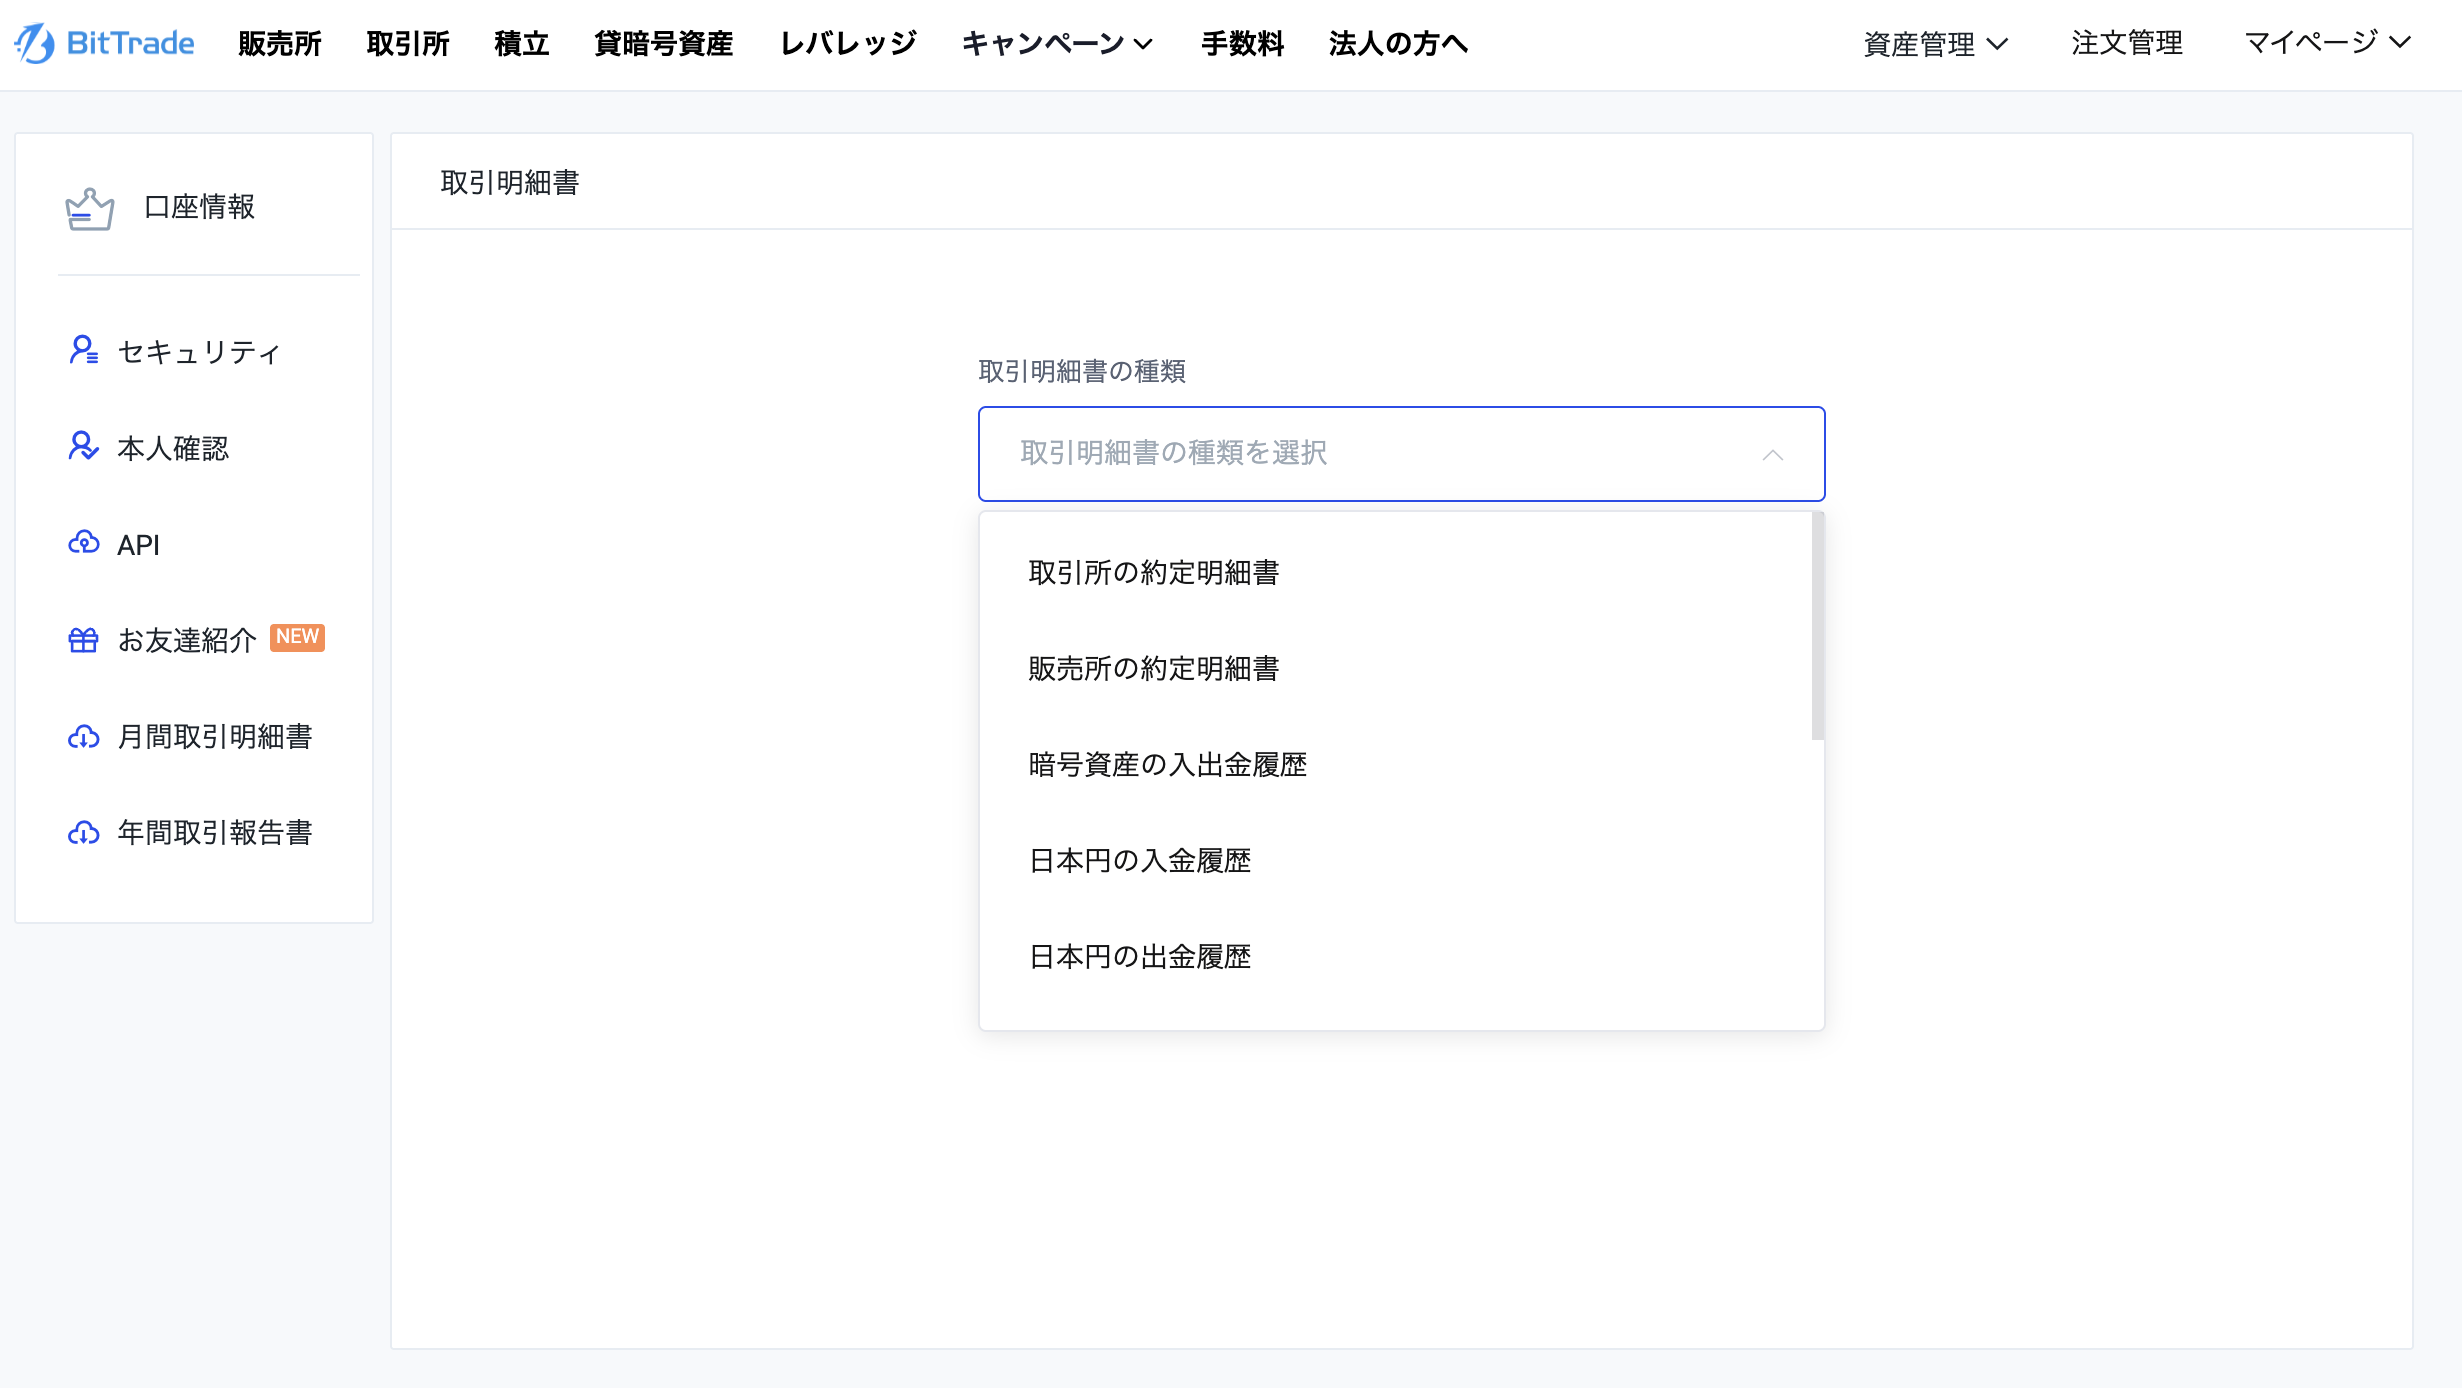Choose 暗号資産の入出金履歴 from the list

click(x=1167, y=765)
